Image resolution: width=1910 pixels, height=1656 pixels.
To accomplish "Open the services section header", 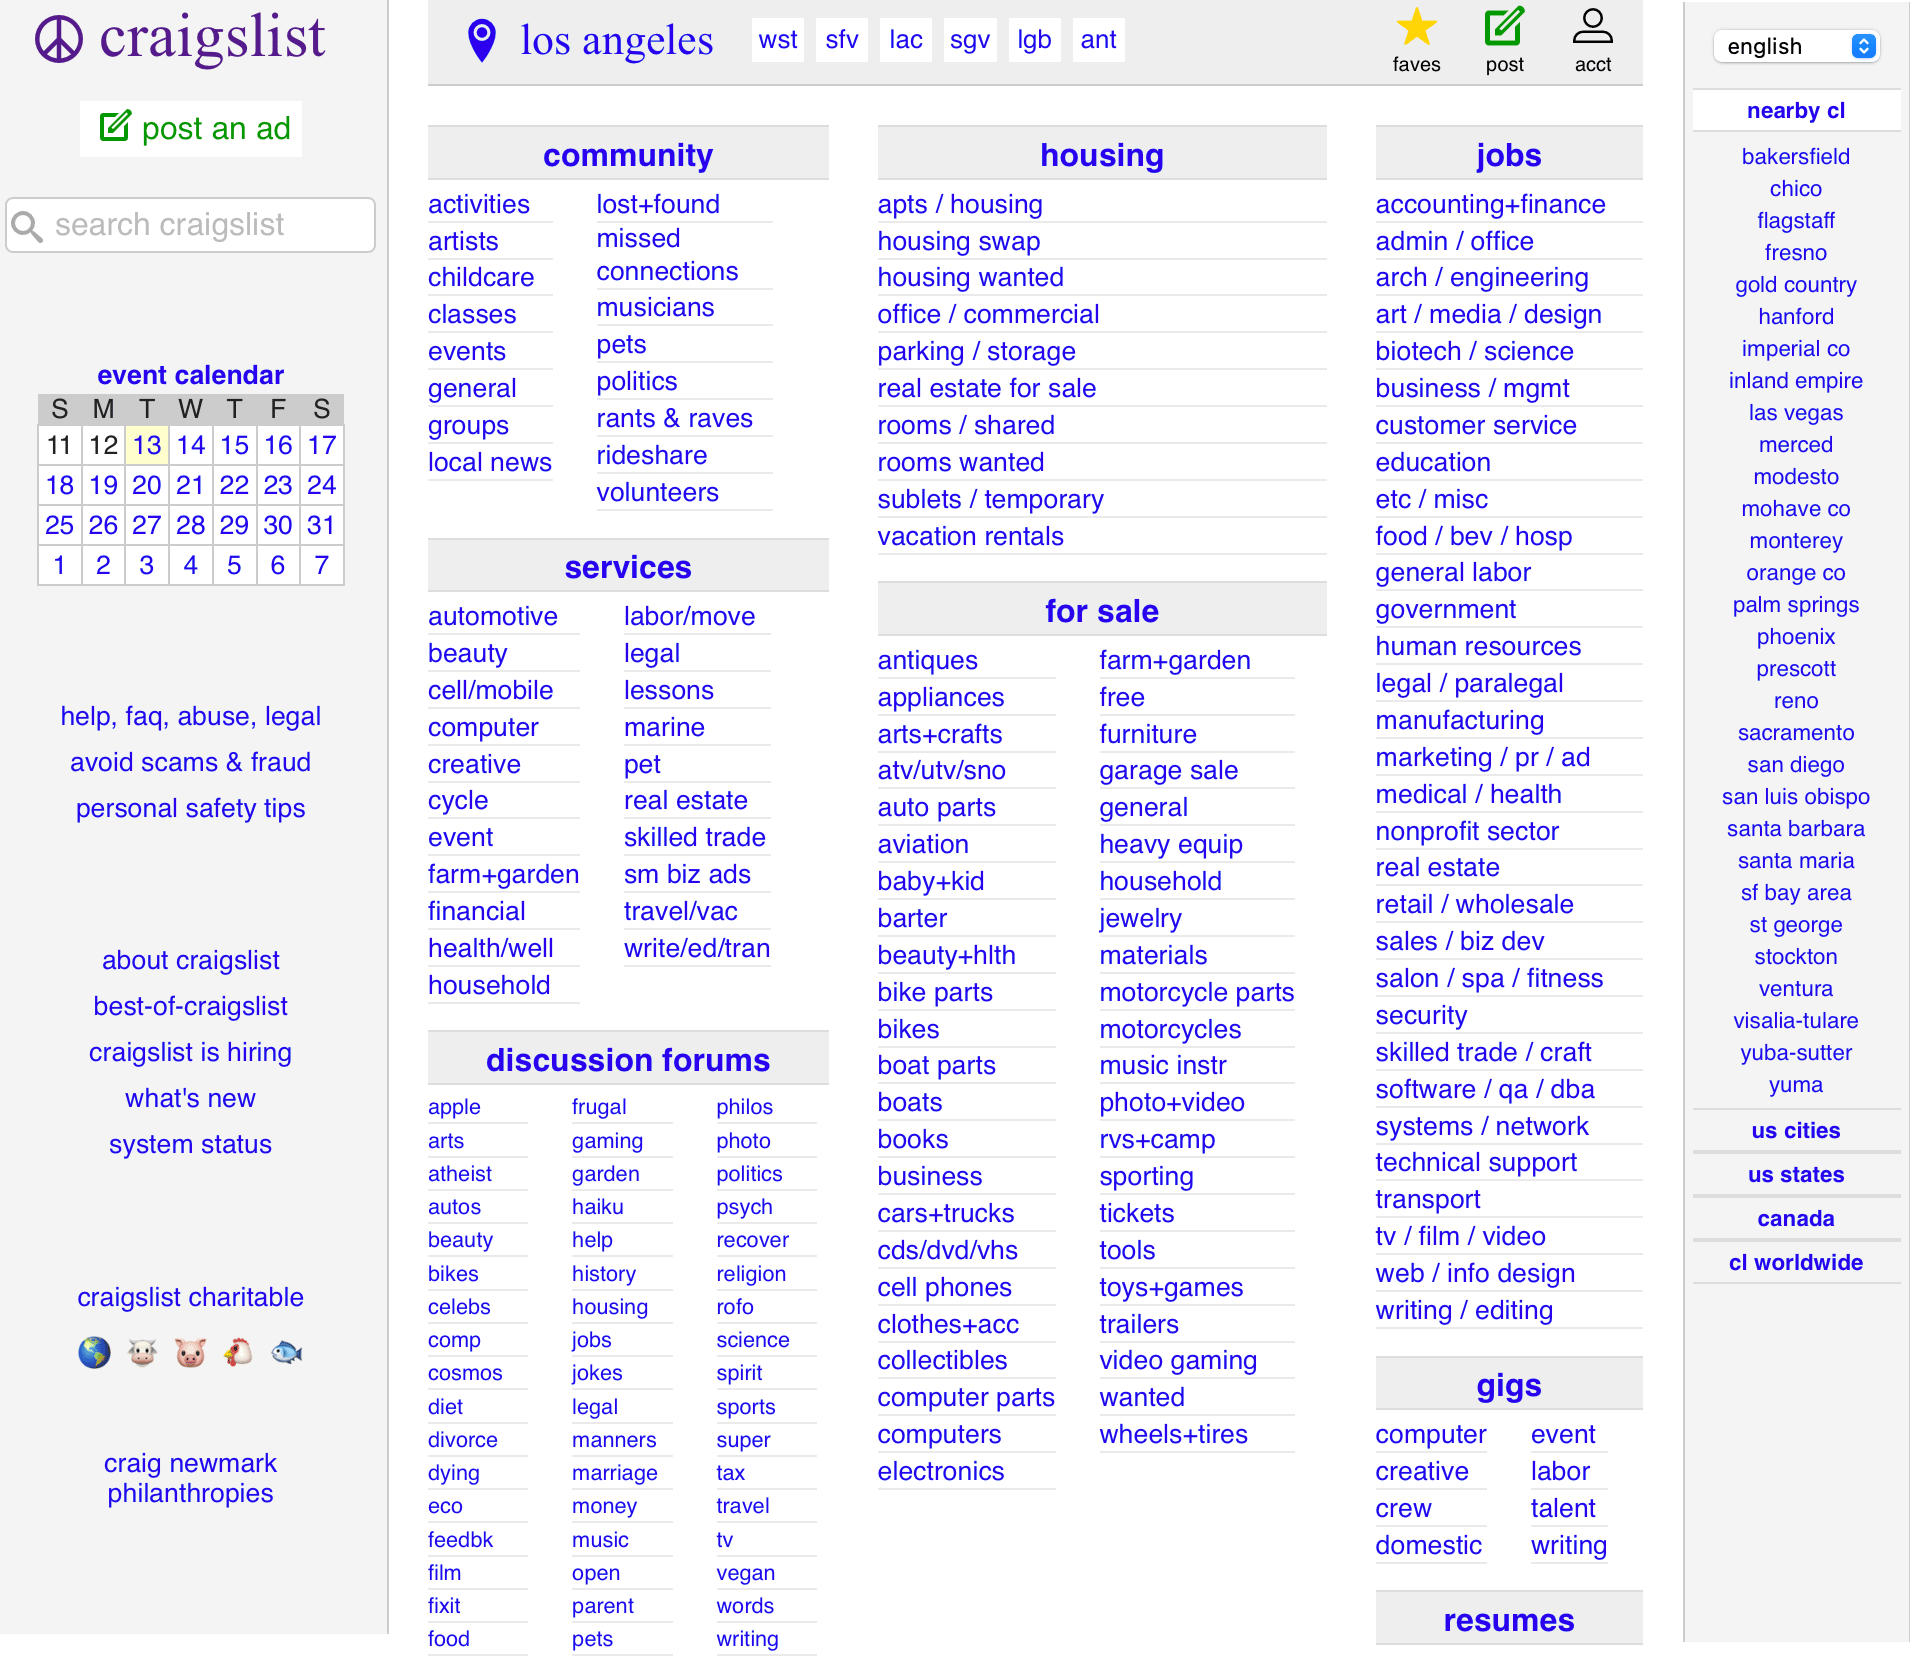I will click(628, 567).
